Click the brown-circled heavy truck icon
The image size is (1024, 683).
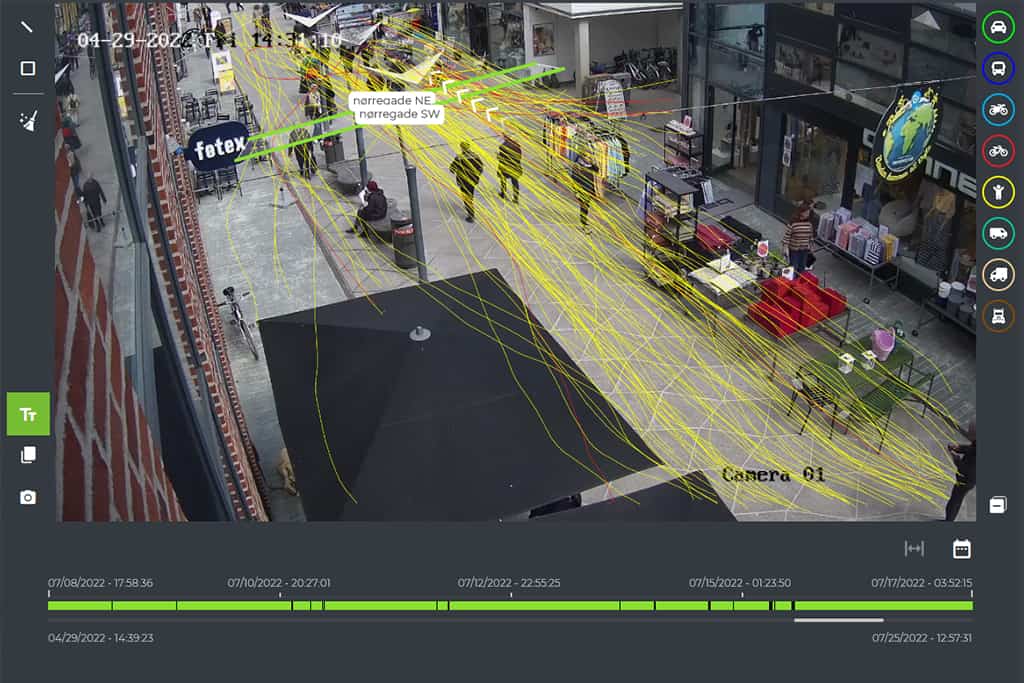[x=998, y=315]
